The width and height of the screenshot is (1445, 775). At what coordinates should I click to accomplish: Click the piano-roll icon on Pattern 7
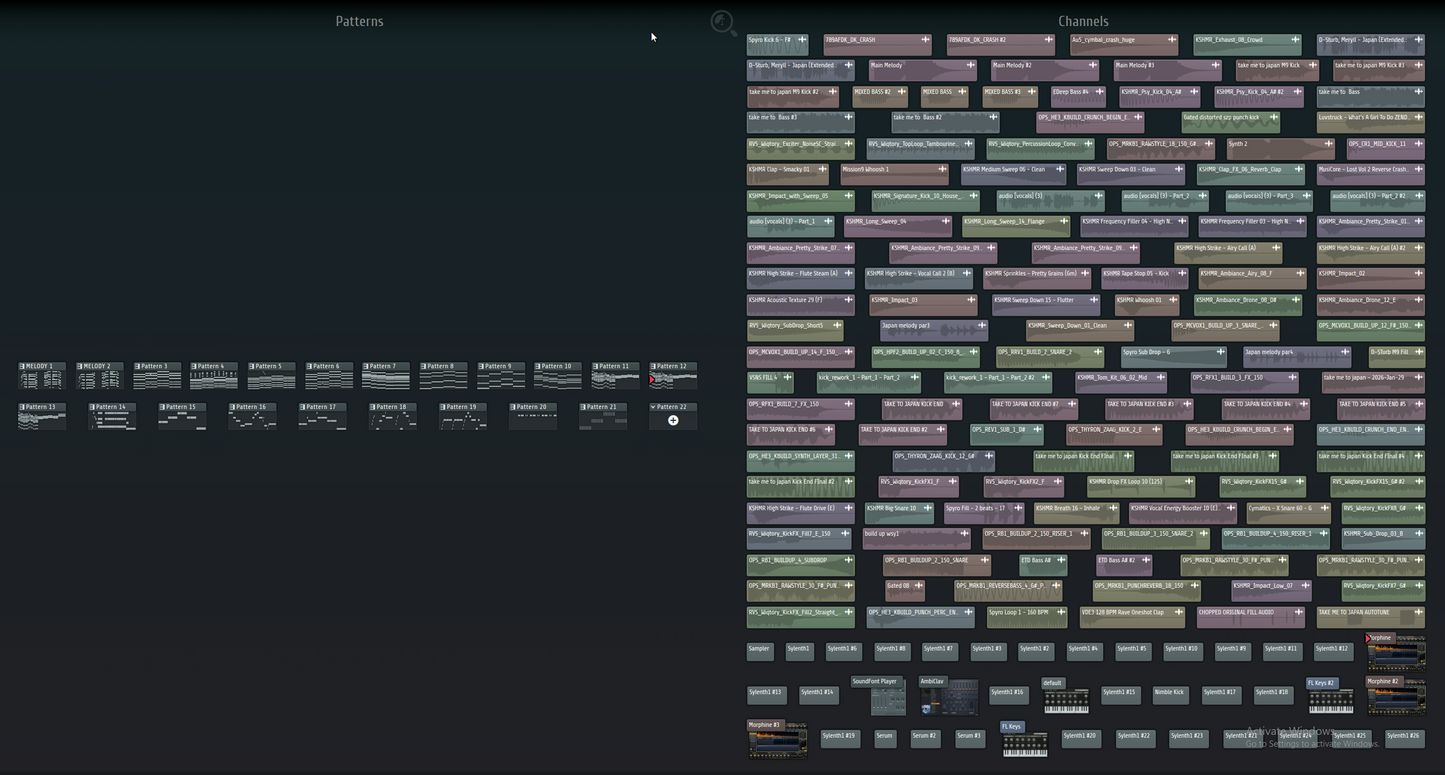click(x=366, y=367)
